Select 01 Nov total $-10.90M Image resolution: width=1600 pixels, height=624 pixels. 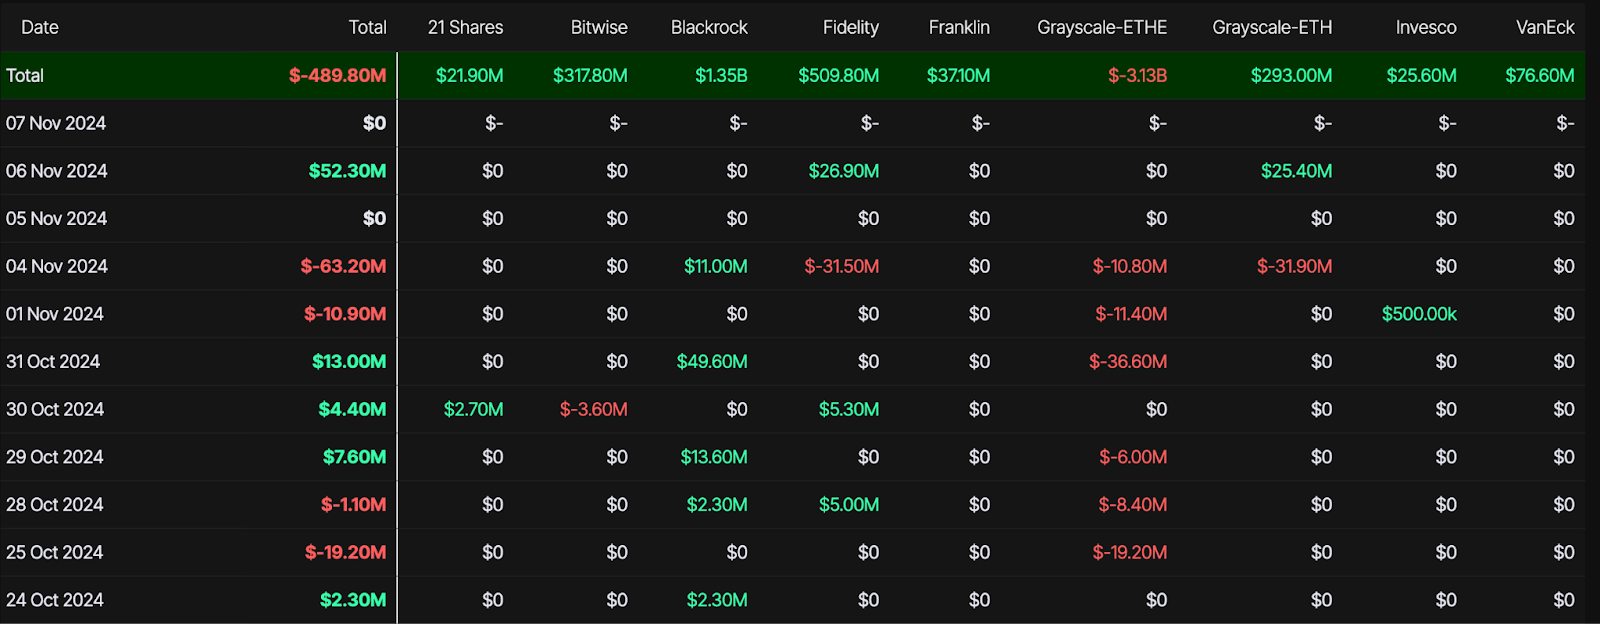pyautogui.click(x=345, y=314)
